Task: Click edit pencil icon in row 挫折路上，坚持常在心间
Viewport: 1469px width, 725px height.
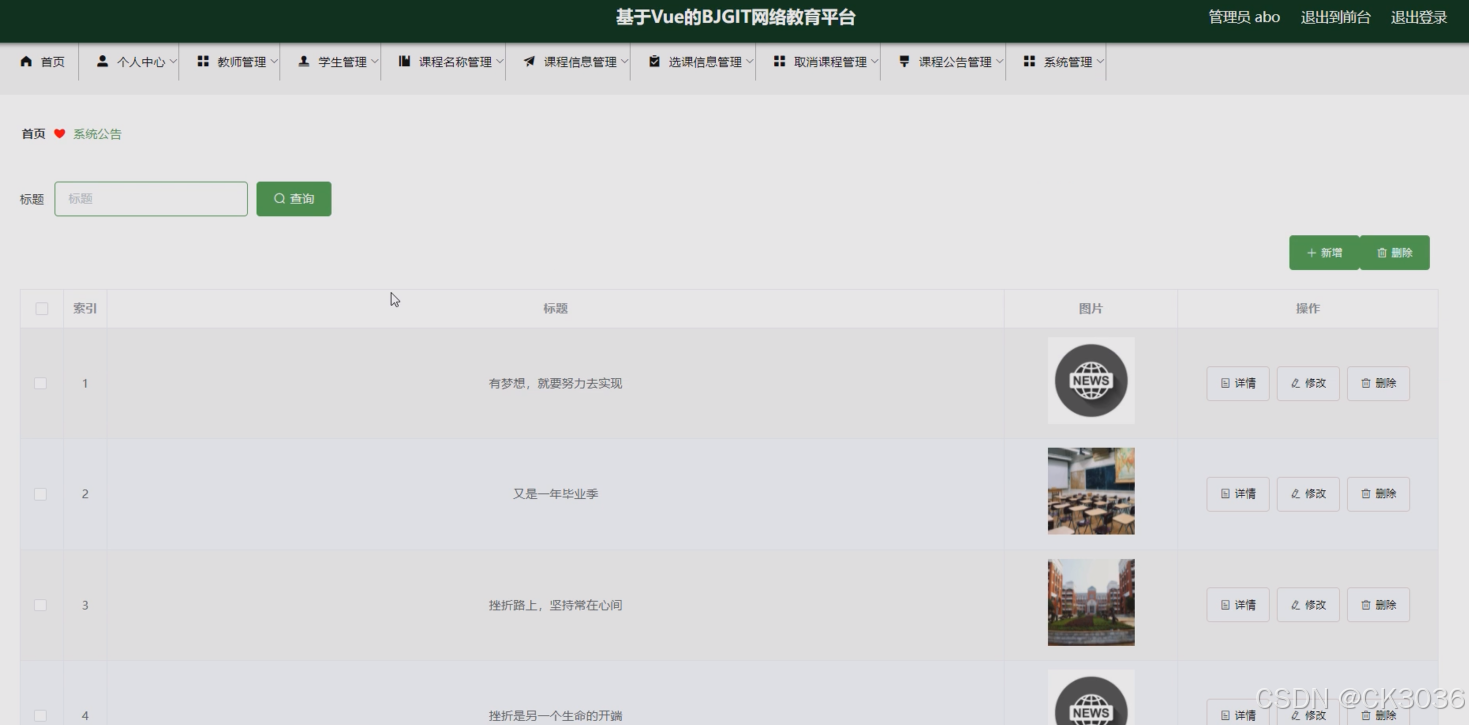Action: point(1295,605)
